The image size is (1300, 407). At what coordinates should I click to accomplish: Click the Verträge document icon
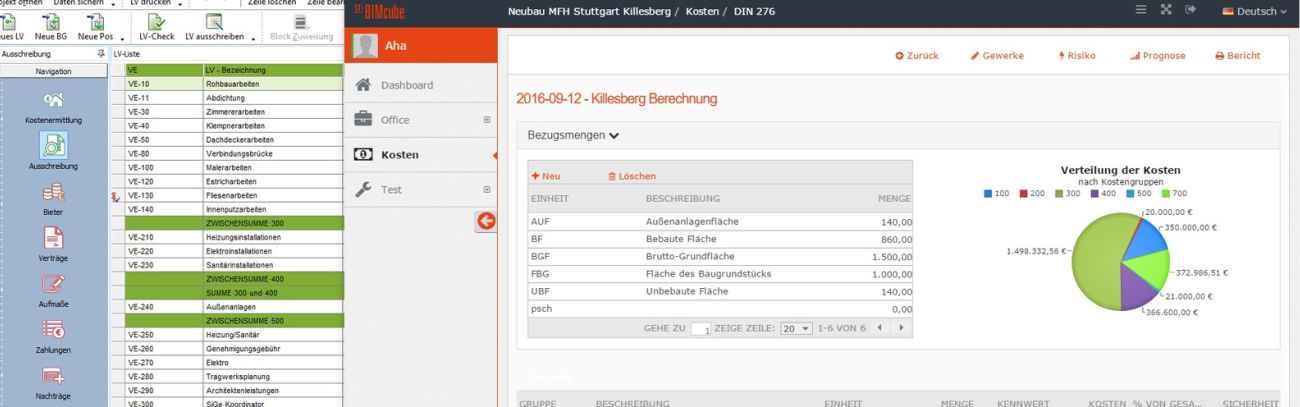pyautogui.click(x=54, y=238)
